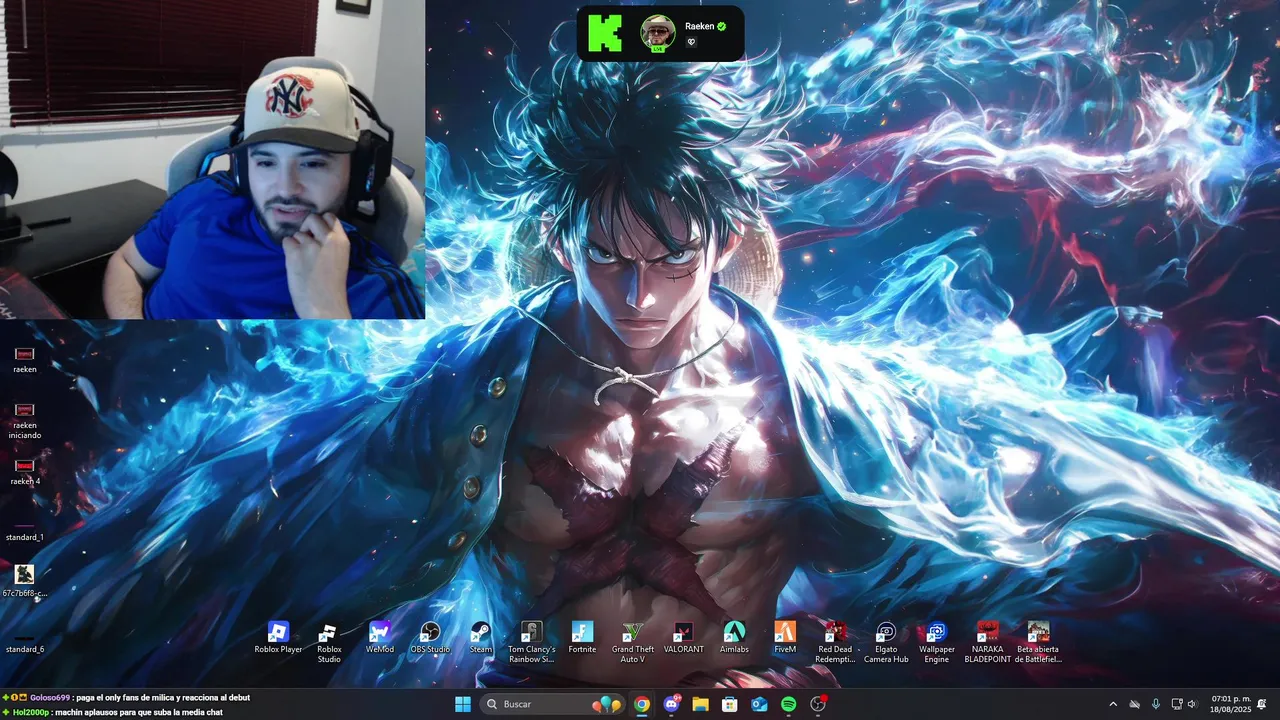Expand the hidden system tray icons
The image size is (1280, 720).
pos(1113,704)
